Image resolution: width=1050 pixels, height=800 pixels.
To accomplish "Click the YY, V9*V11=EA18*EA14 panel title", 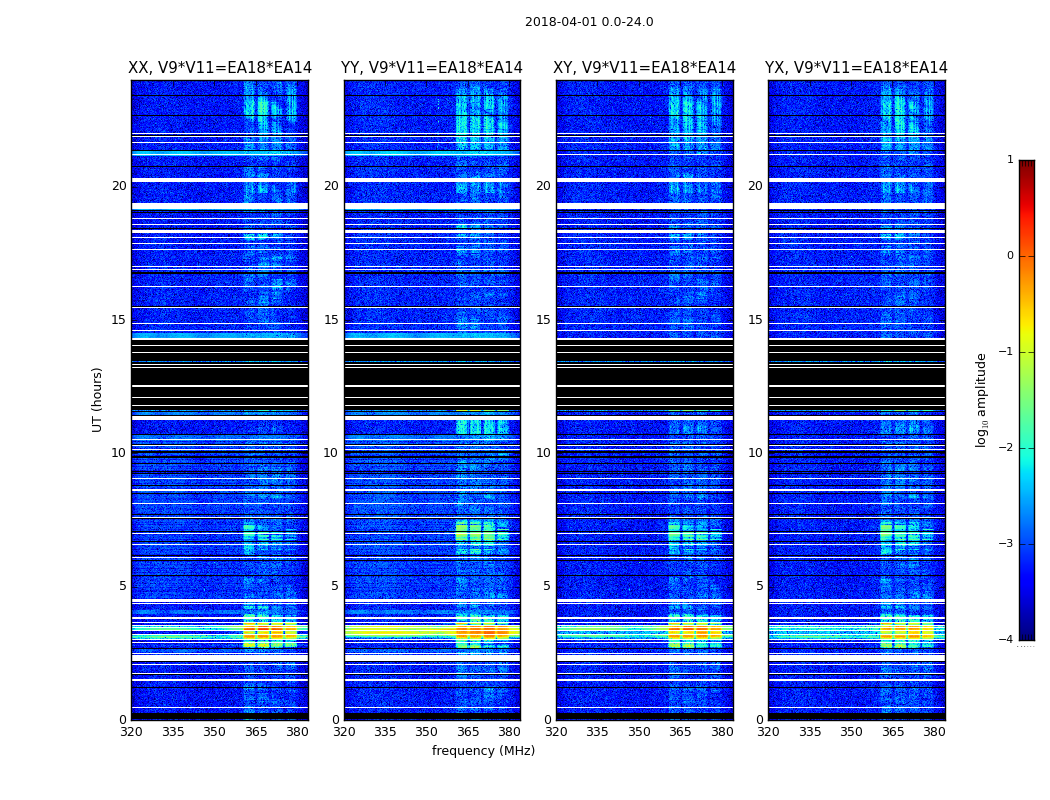I will [x=431, y=68].
